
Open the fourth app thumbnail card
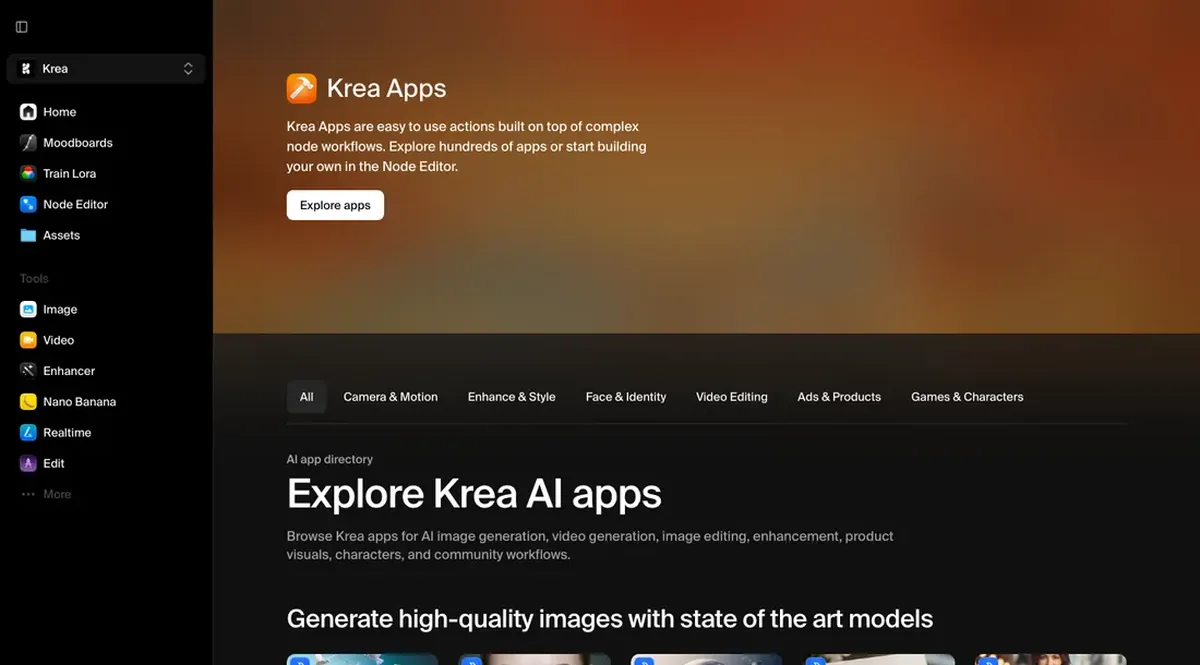[x=879, y=659]
